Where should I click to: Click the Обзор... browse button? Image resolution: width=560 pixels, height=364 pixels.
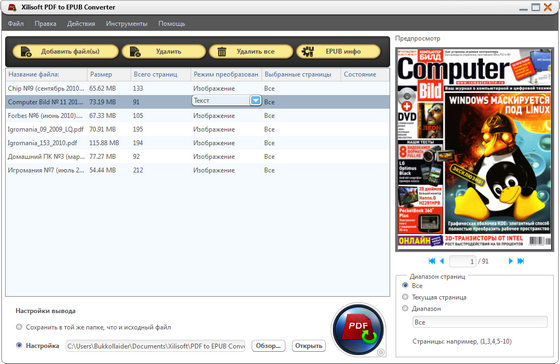point(268,346)
